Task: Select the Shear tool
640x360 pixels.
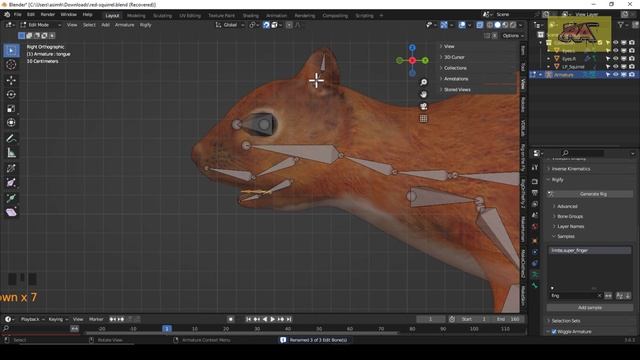Action: pos(11,213)
